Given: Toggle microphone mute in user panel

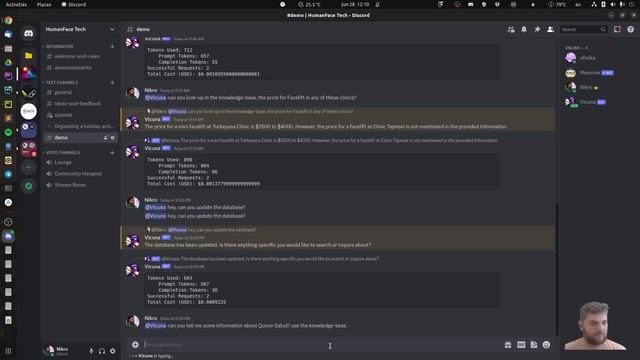Looking at the screenshot, I should click(x=91, y=351).
